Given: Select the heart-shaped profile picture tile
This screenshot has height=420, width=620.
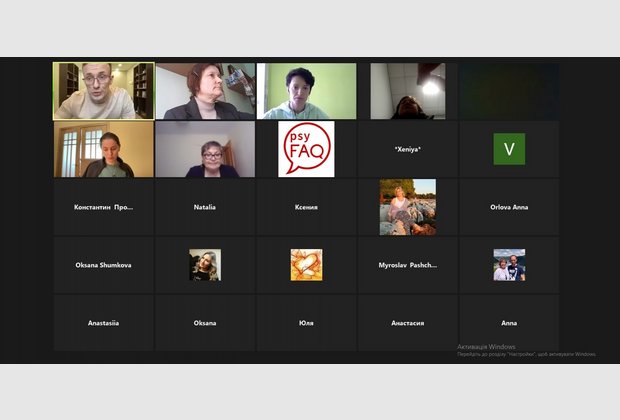Looking at the screenshot, I should point(306,265).
